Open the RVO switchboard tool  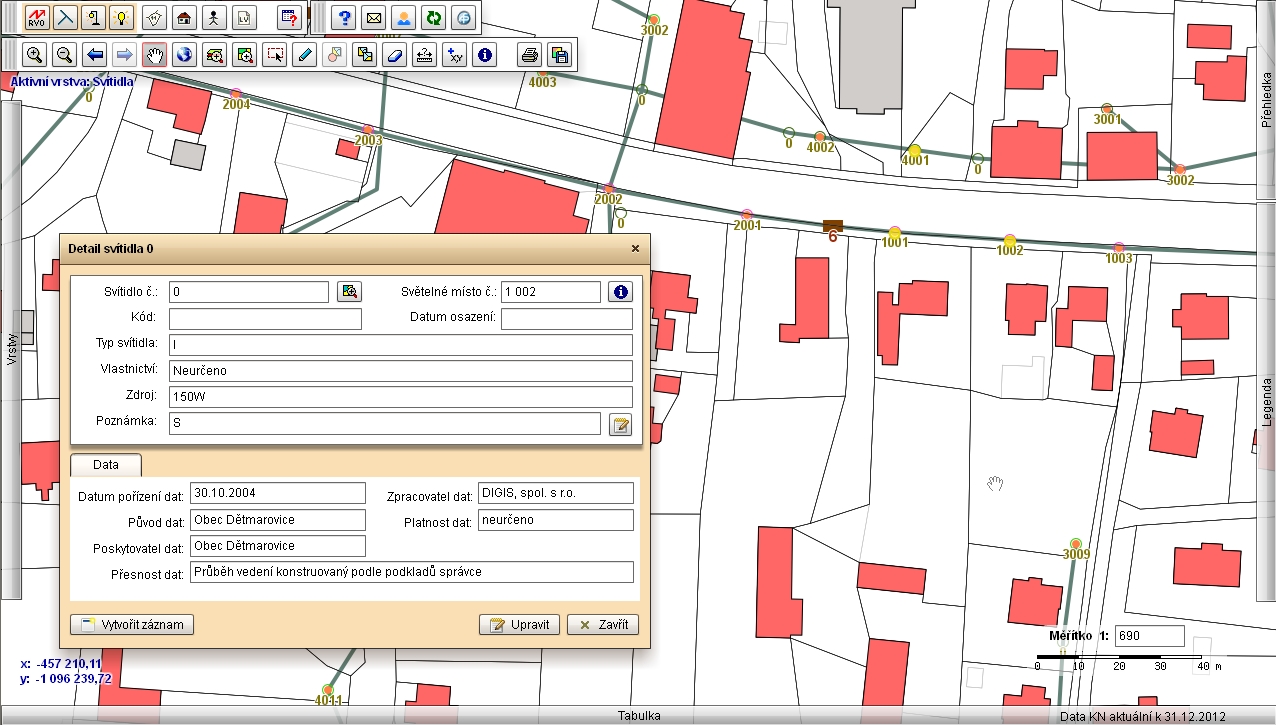(37, 17)
